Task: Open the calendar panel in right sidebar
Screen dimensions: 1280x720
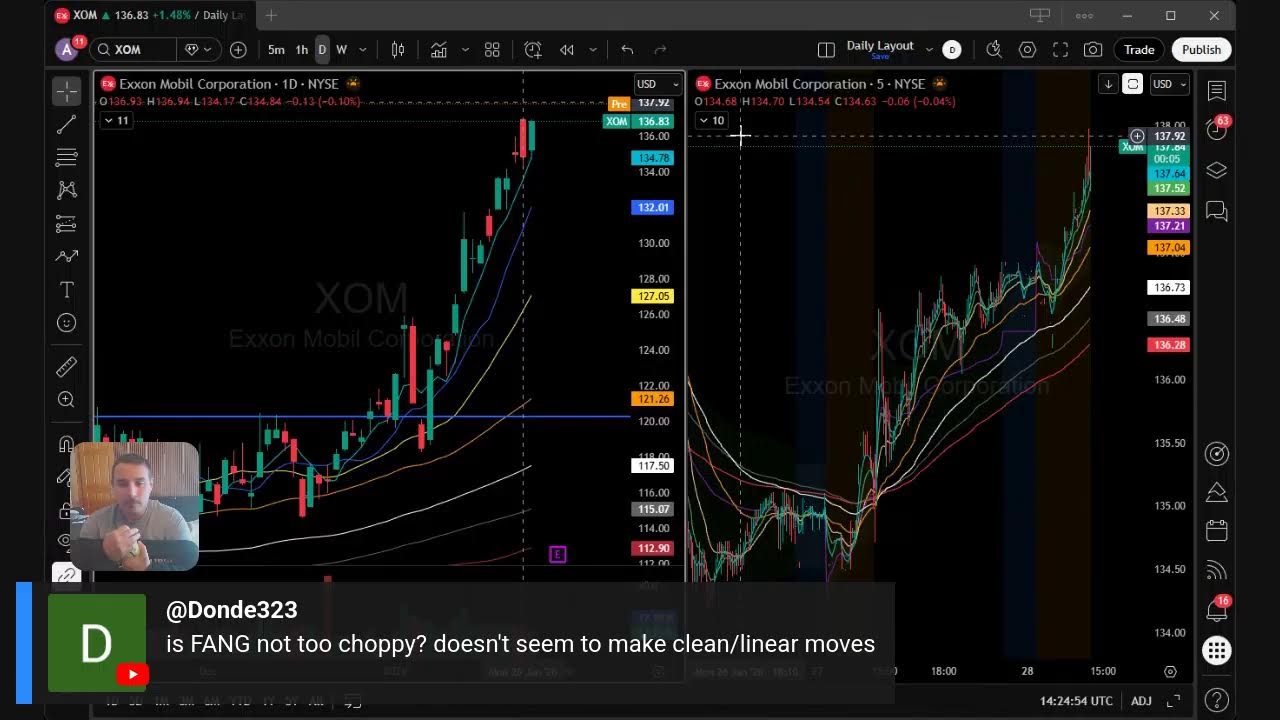Action: (1217, 530)
